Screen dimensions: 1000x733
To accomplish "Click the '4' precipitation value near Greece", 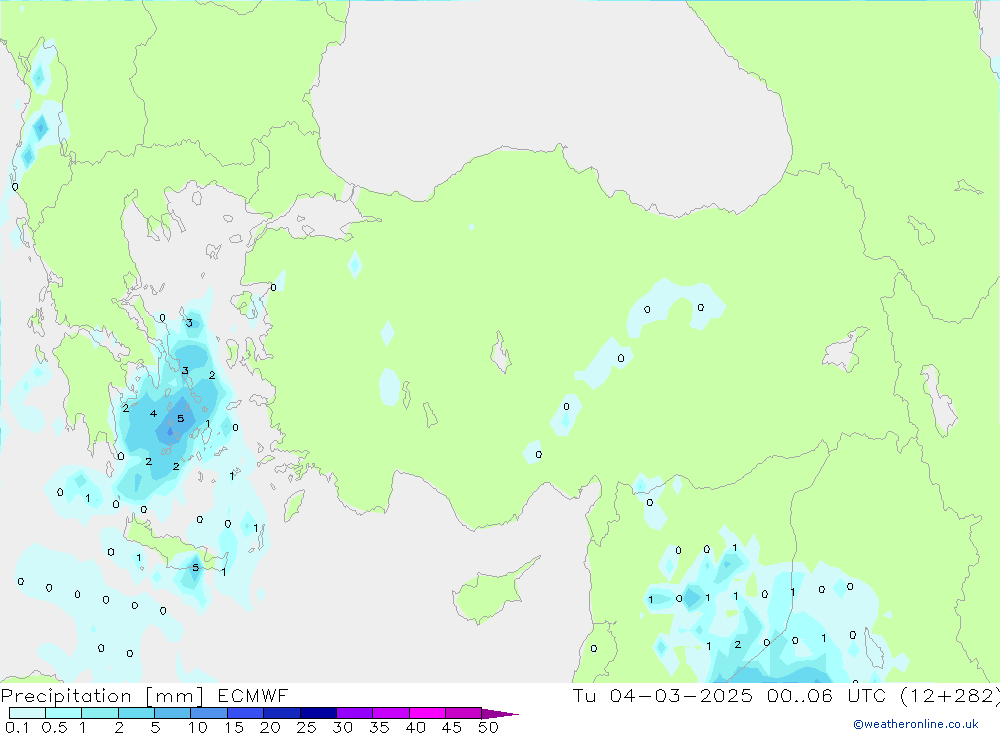I will pos(153,413).
